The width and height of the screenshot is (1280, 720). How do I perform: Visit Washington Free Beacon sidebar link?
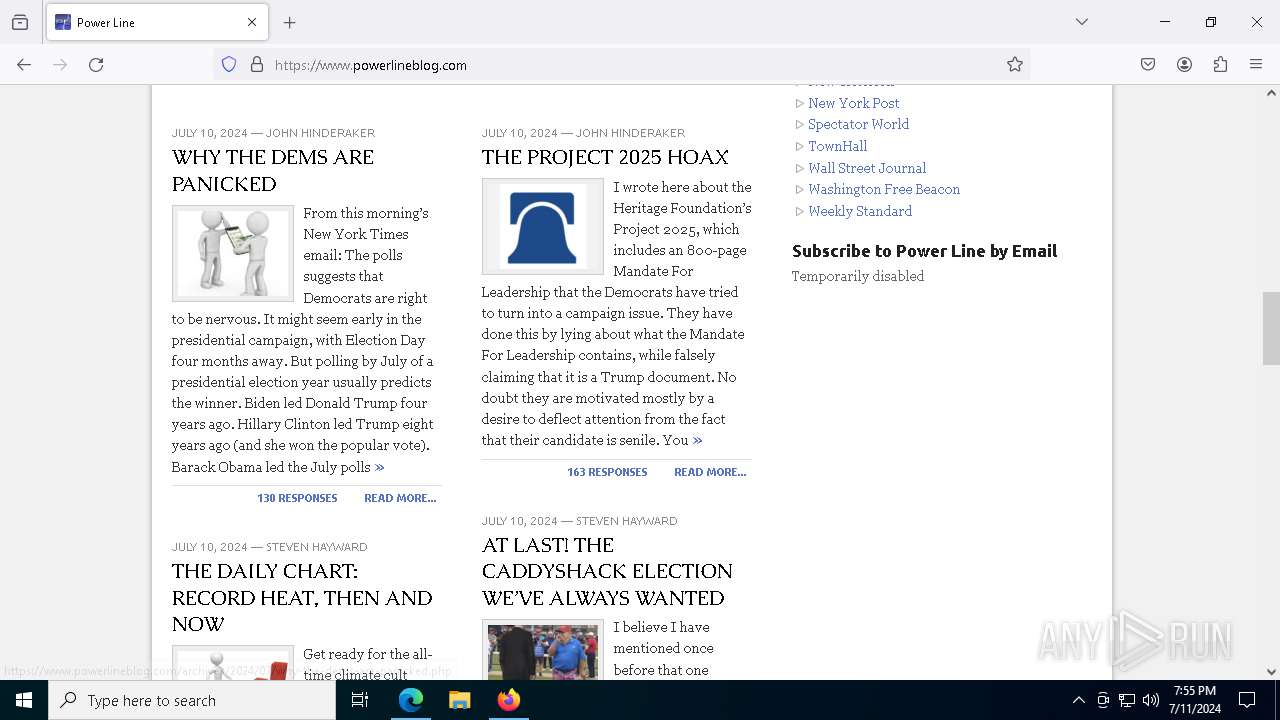[884, 189]
